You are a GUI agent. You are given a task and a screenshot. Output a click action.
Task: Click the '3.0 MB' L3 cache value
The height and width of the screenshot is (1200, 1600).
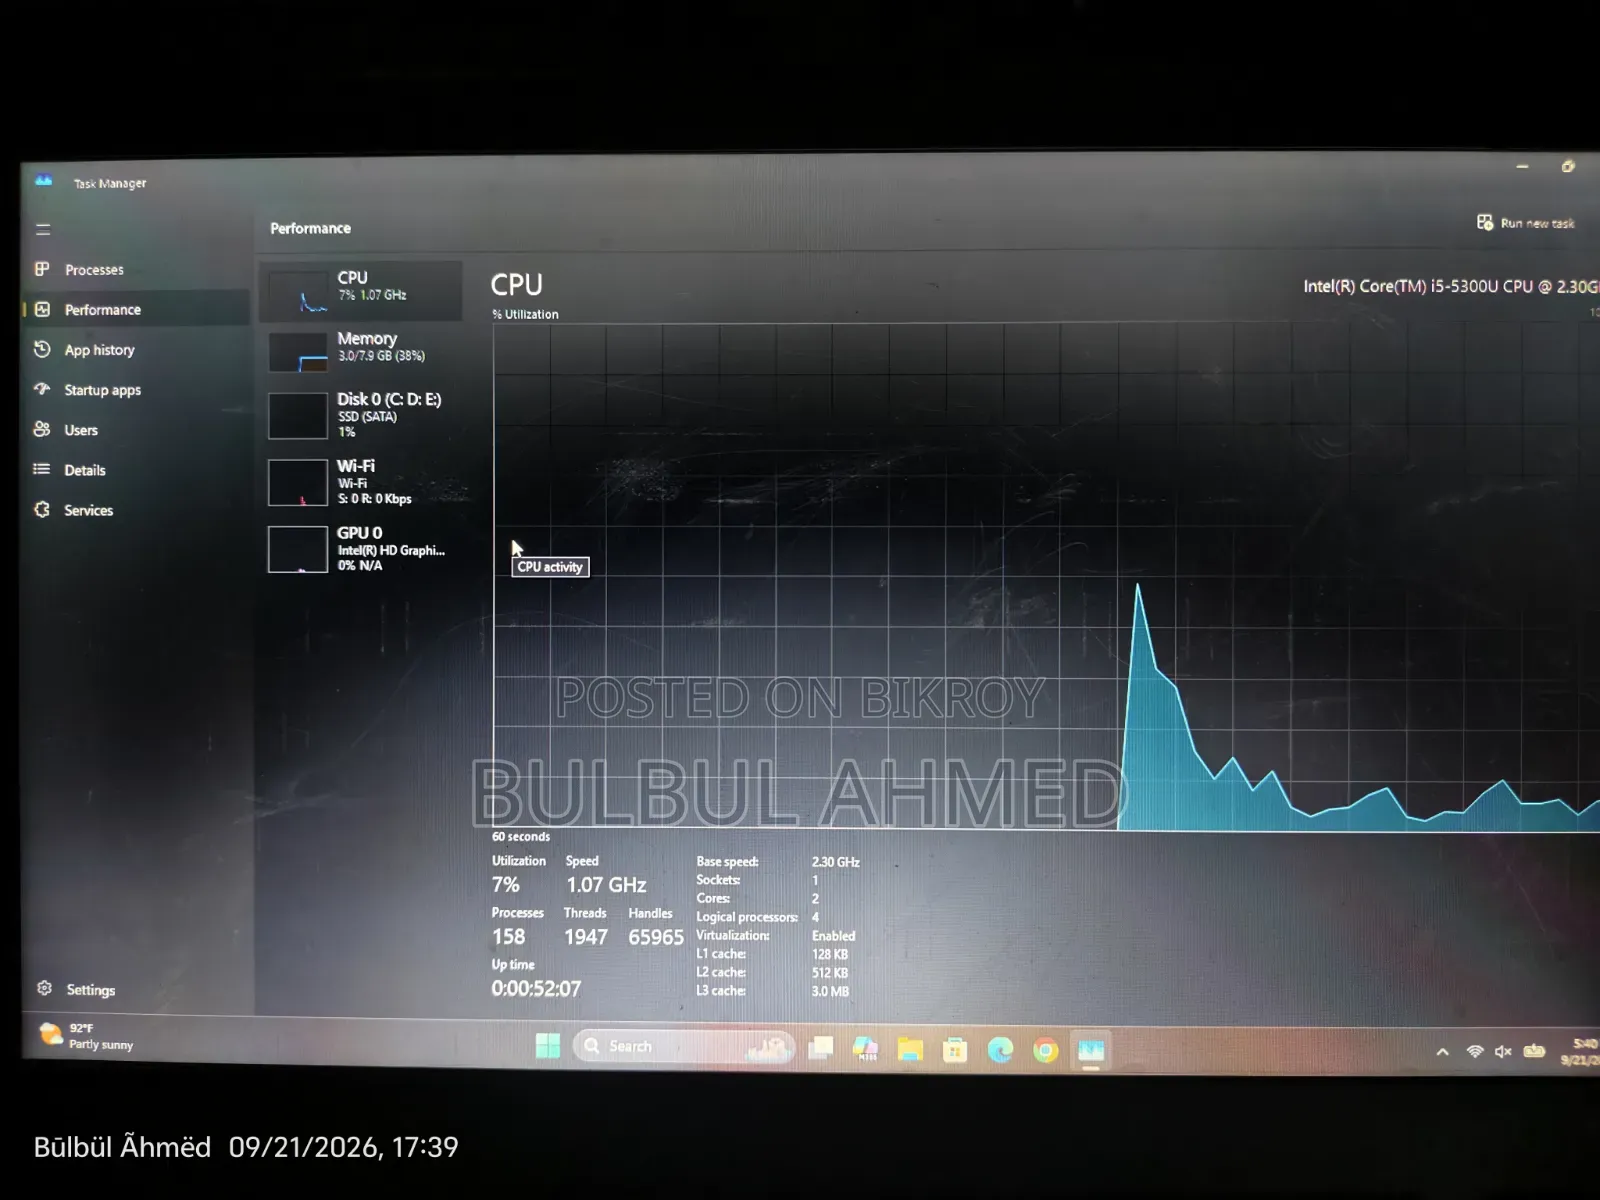click(830, 991)
